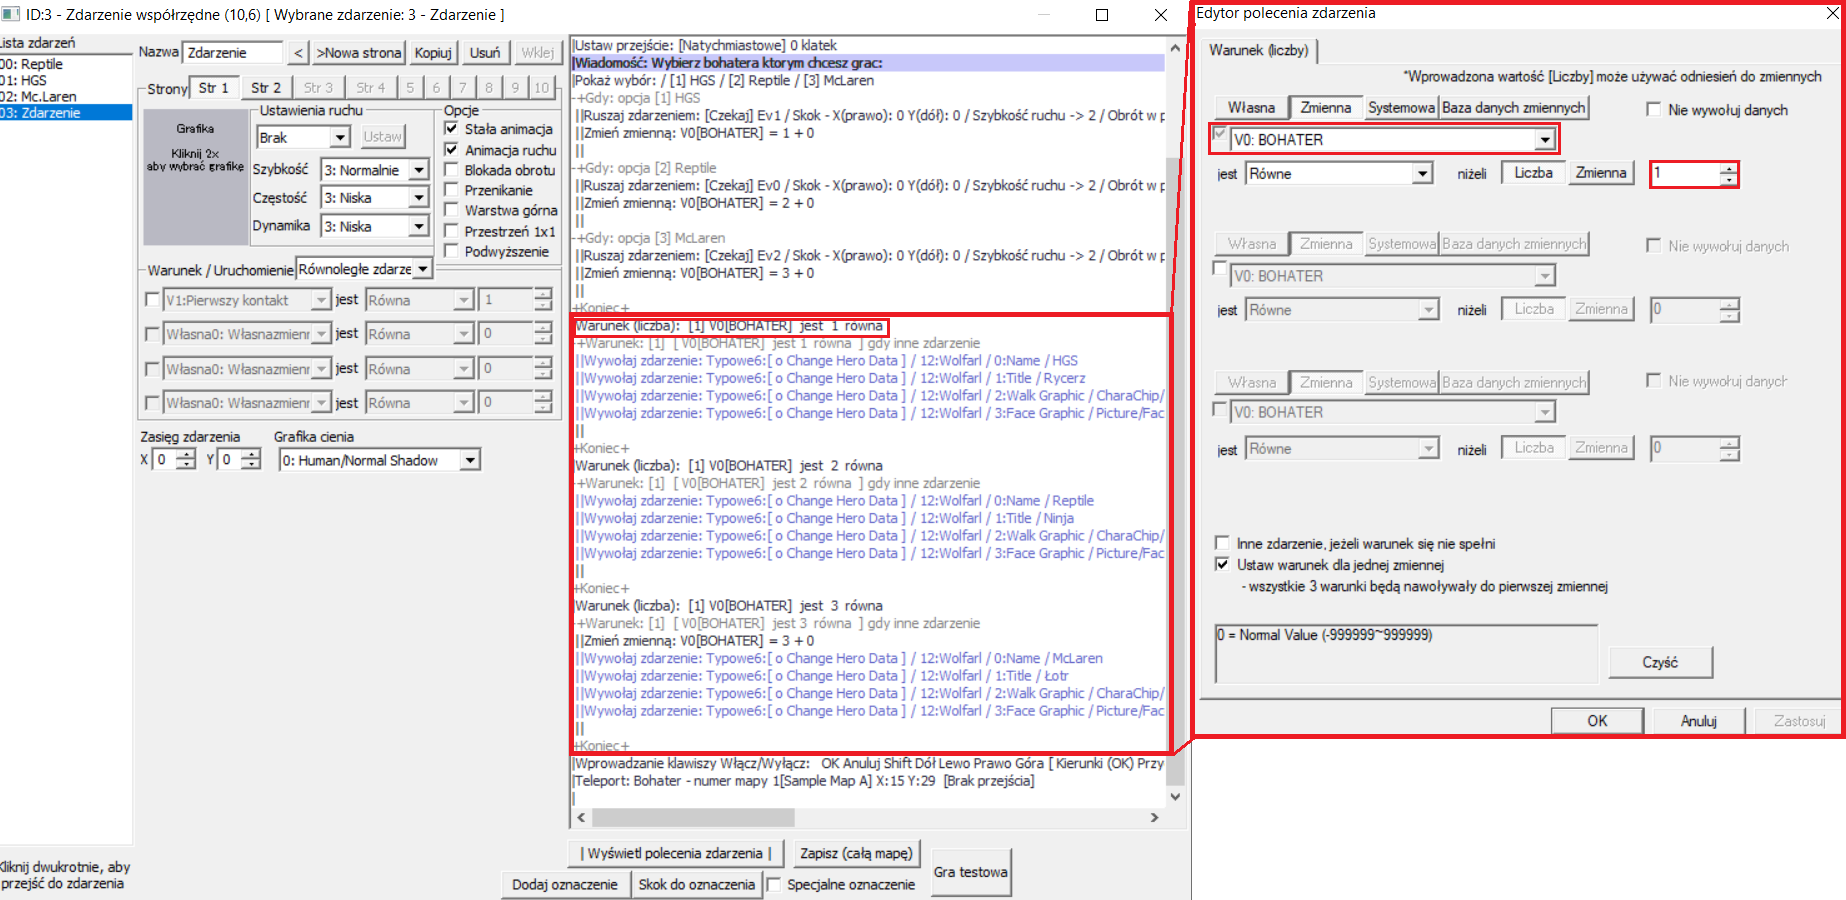Increment the condition value number spinner

tap(1729, 168)
